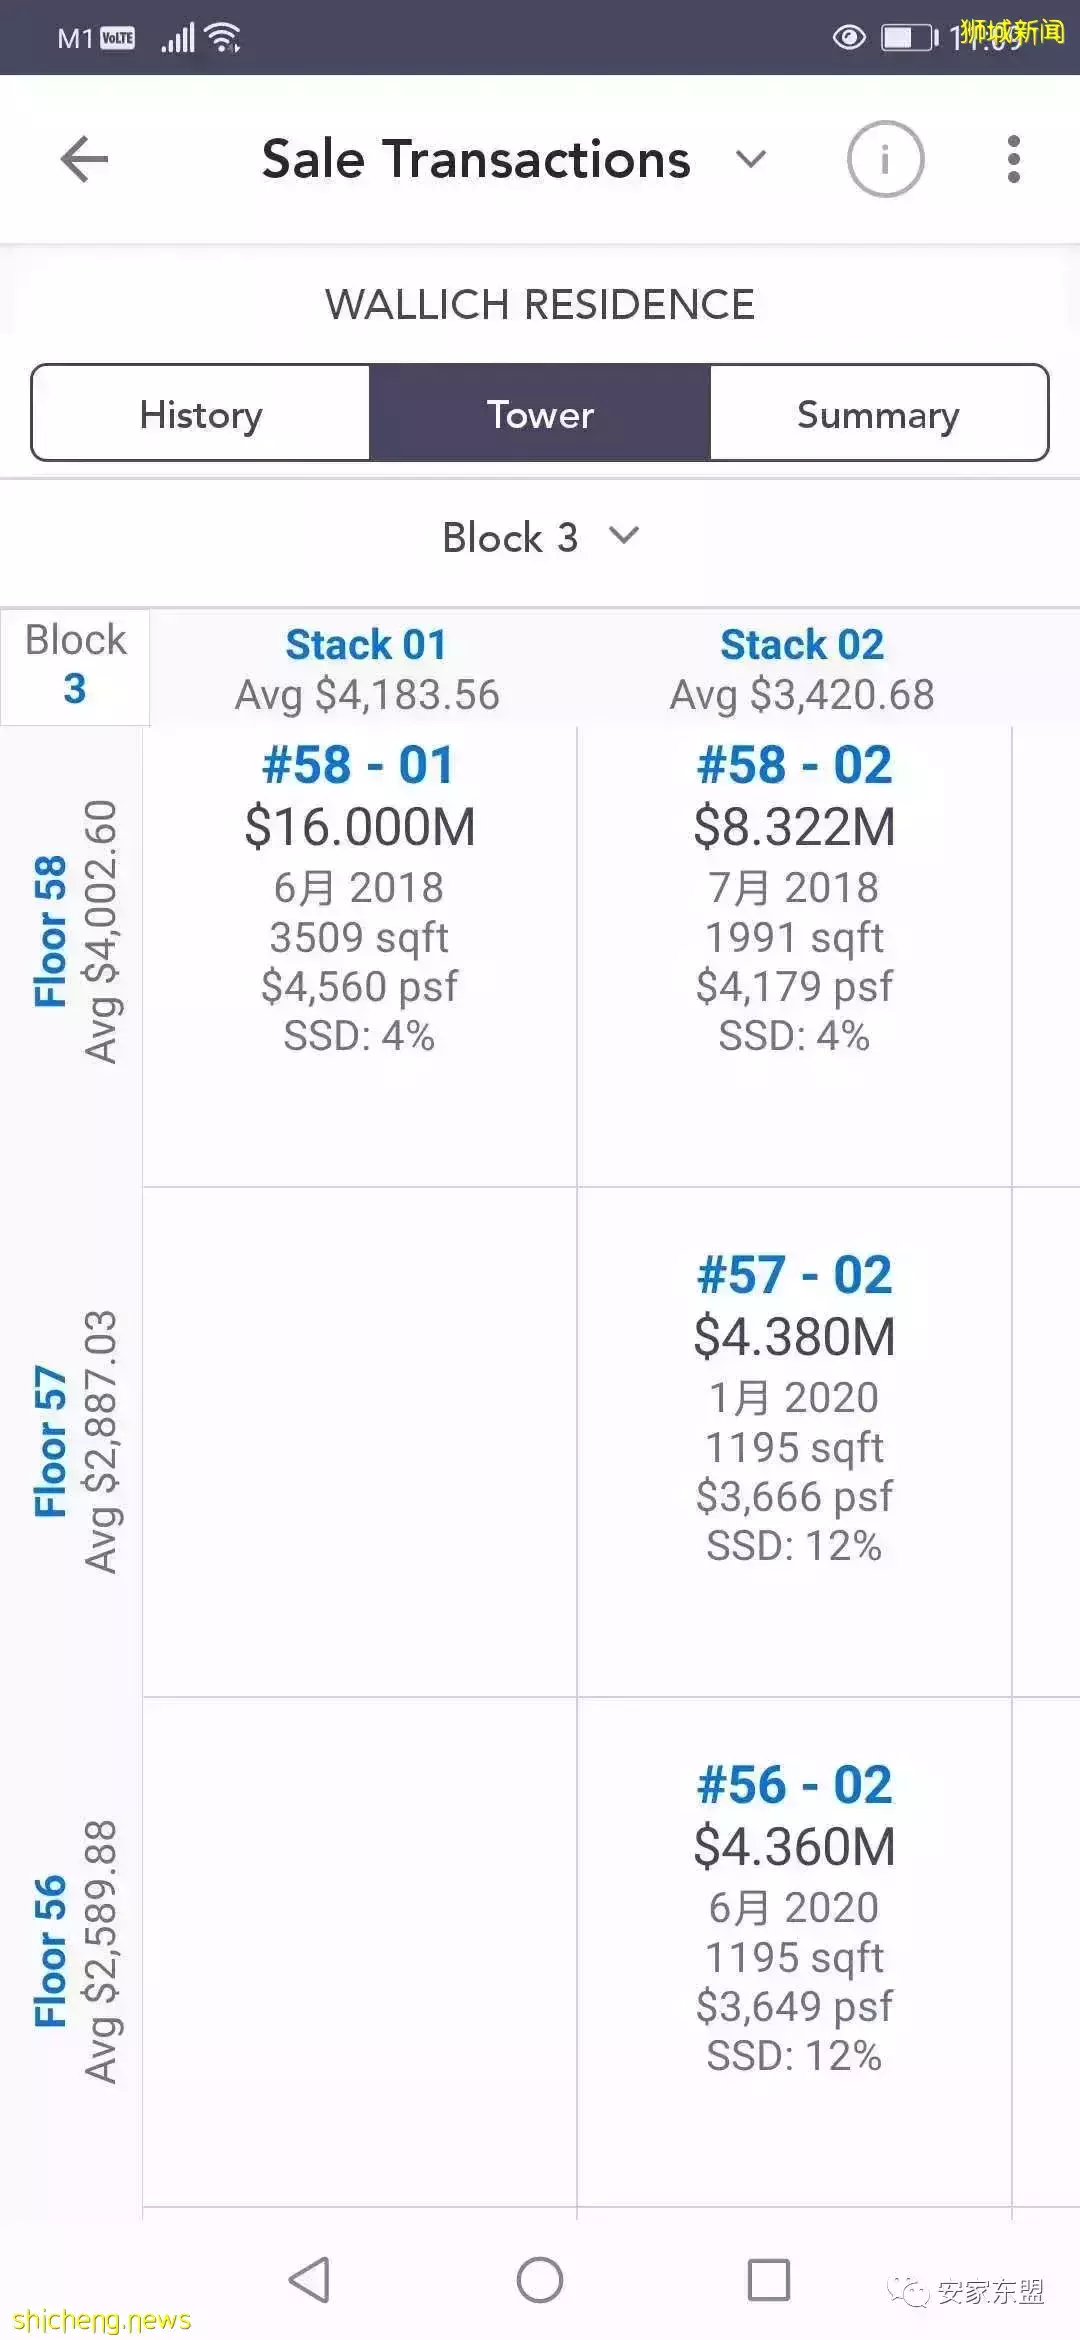Tap the back arrow icon
The width and height of the screenshot is (1080, 2340).
84,160
